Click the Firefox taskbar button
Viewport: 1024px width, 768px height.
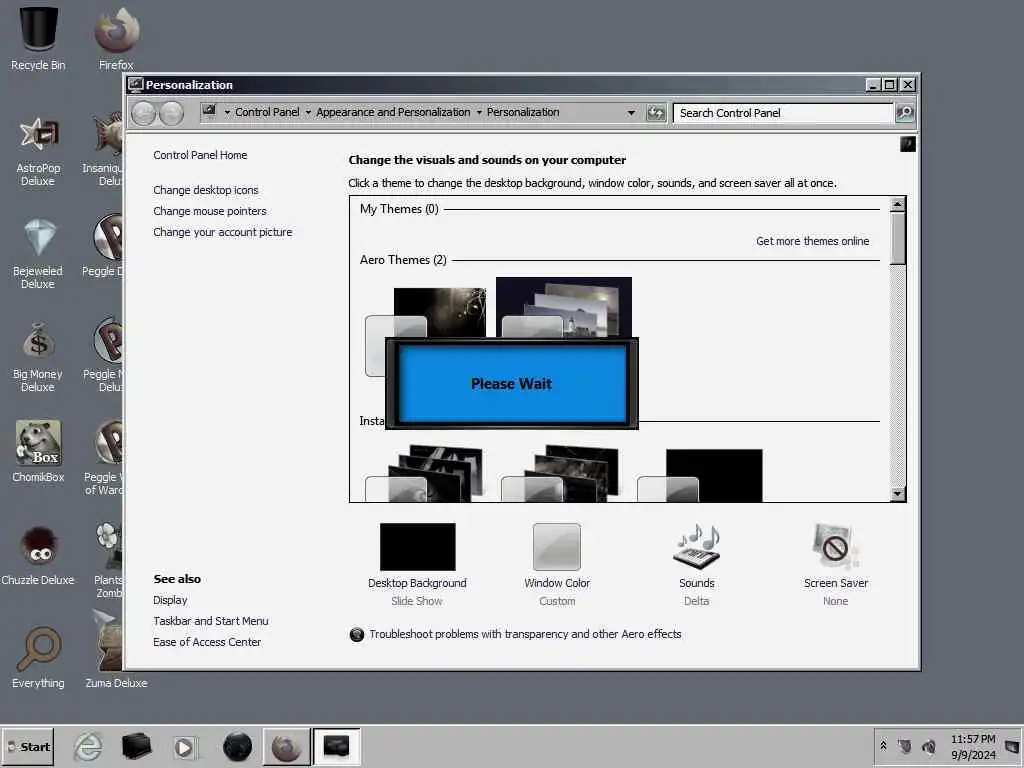tap(287, 747)
